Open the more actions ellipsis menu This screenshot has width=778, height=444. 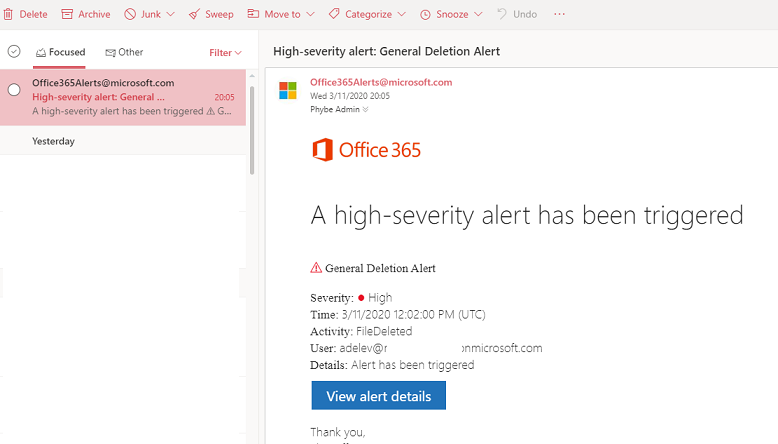pyautogui.click(x=559, y=14)
